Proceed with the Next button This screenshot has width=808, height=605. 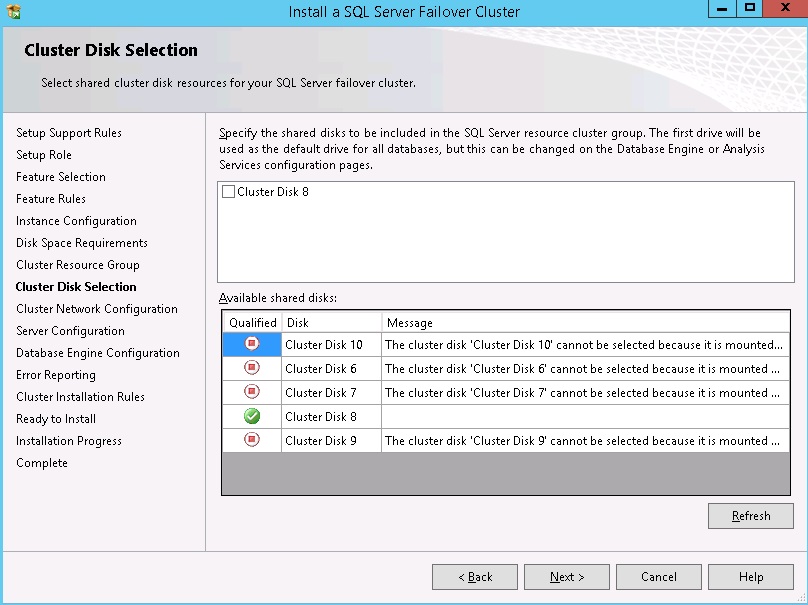click(x=567, y=577)
